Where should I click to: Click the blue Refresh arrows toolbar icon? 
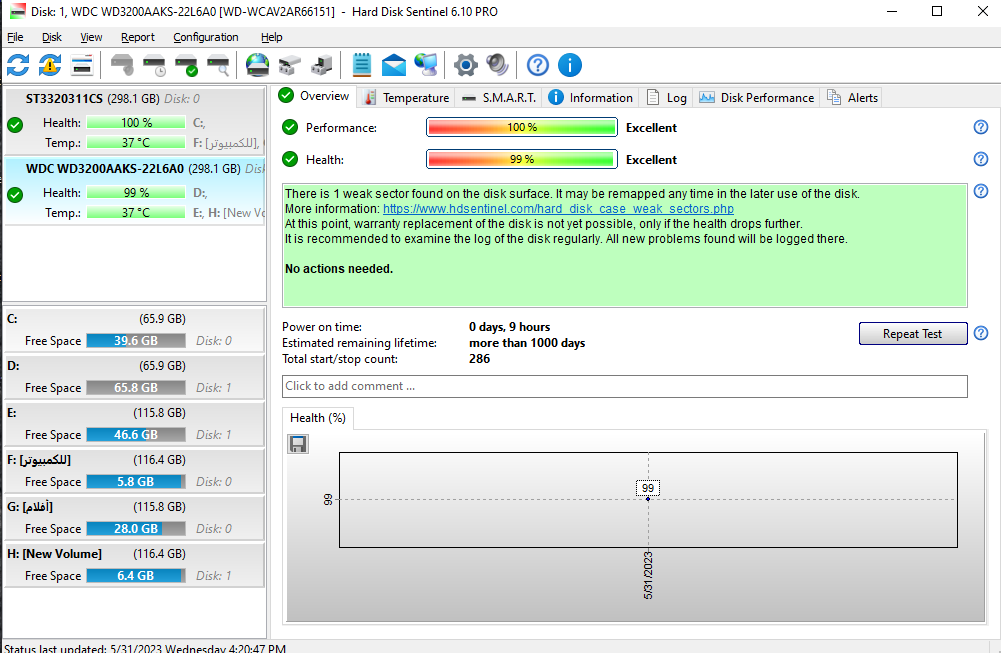[18, 66]
